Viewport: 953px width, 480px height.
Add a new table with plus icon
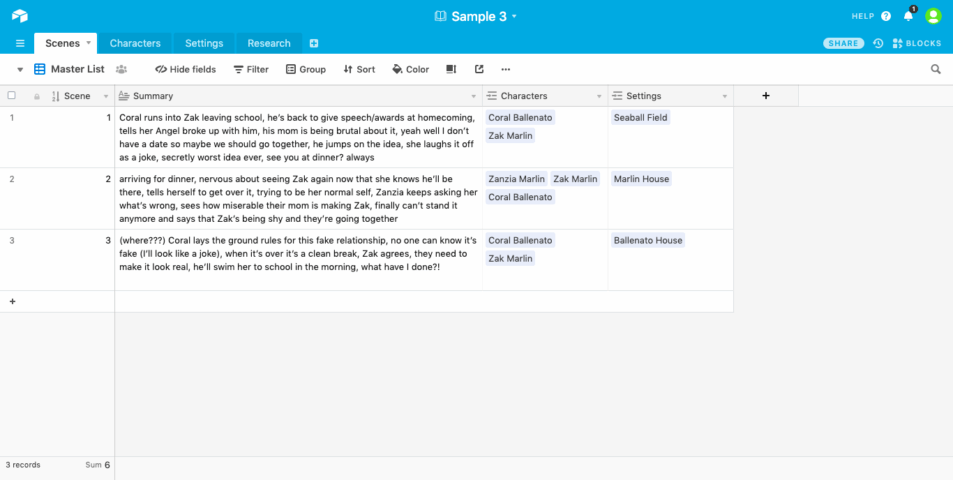click(x=314, y=43)
